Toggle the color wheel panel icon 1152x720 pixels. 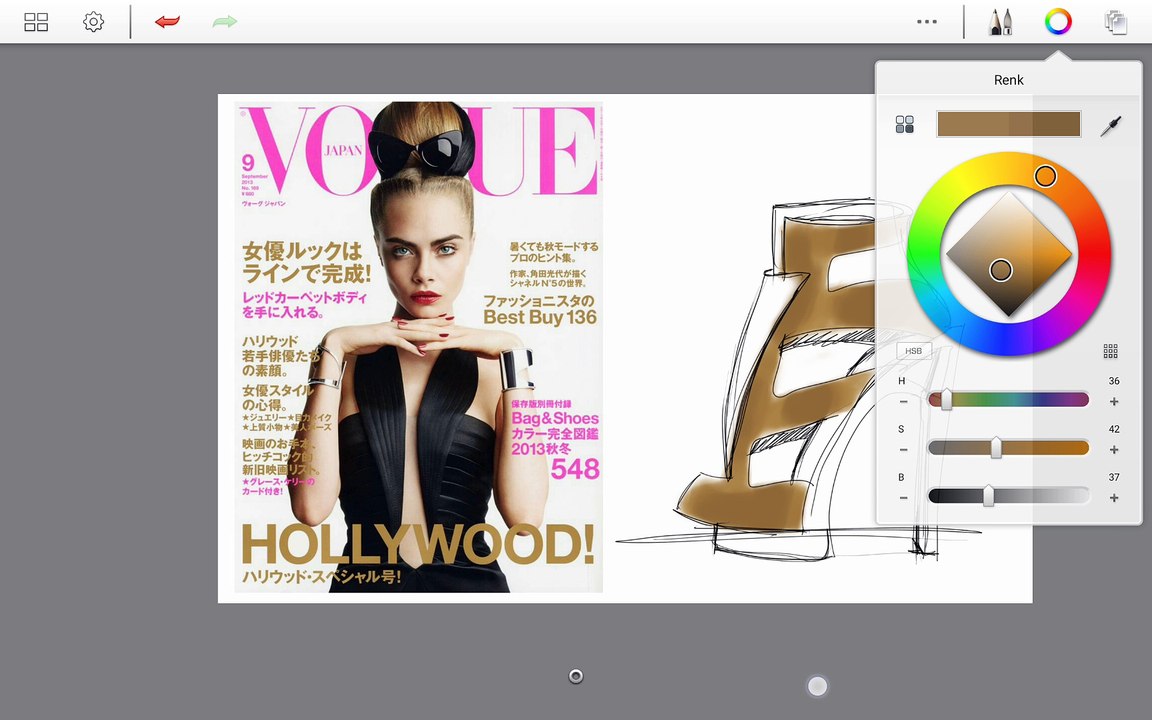point(1058,22)
